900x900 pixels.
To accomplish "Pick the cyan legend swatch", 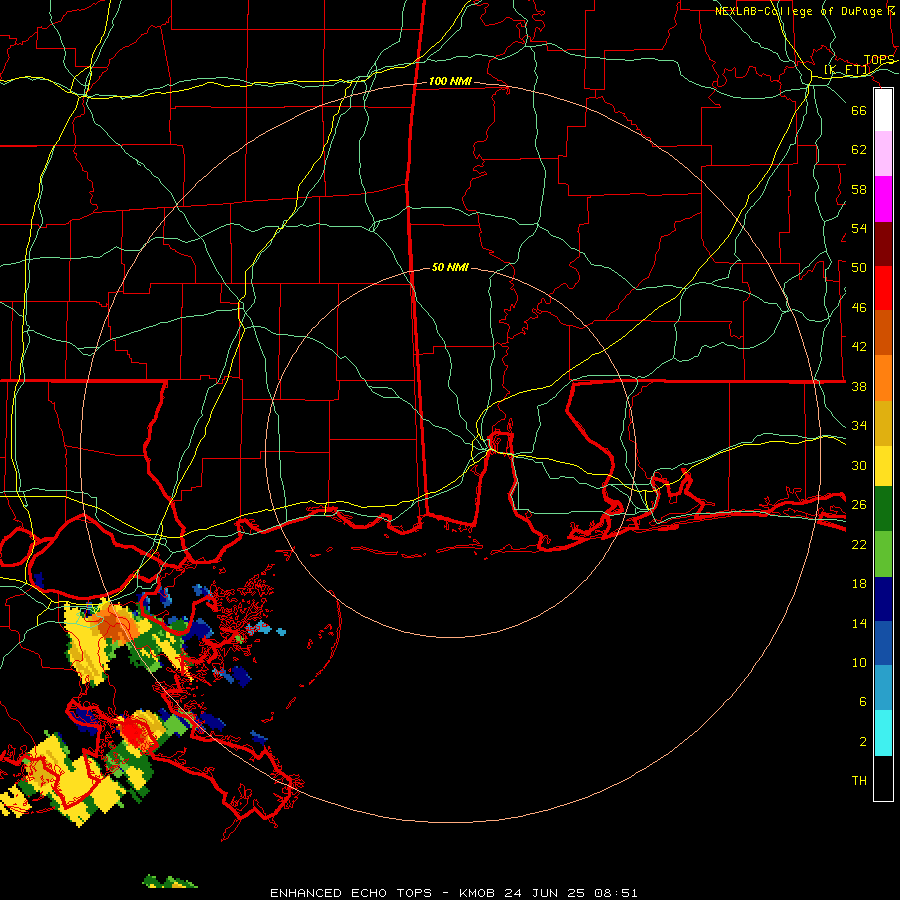I will point(883,733).
